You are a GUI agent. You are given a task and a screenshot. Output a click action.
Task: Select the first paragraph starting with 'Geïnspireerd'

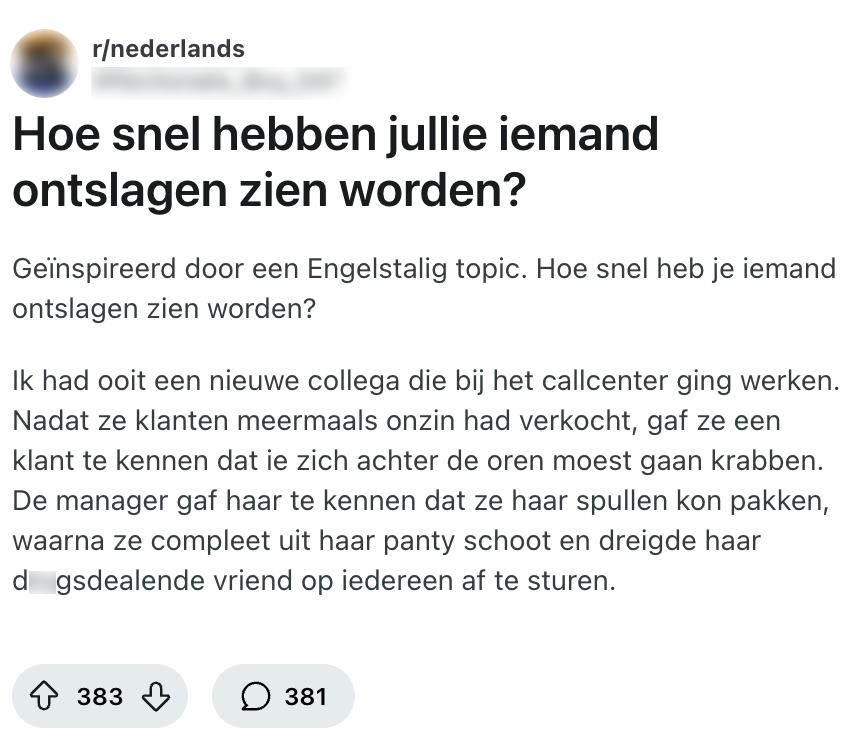(x=420, y=288)
